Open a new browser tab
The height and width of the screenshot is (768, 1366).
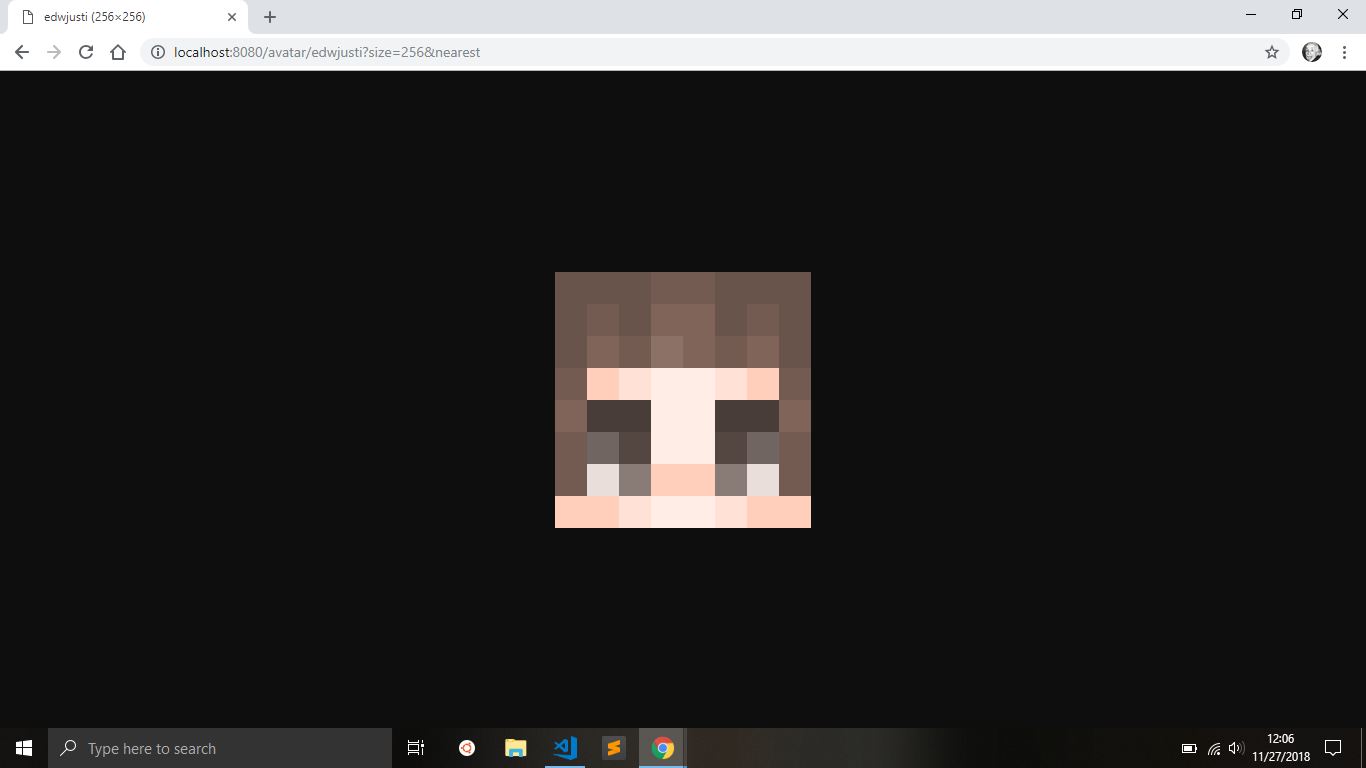(x=269, y=16)
